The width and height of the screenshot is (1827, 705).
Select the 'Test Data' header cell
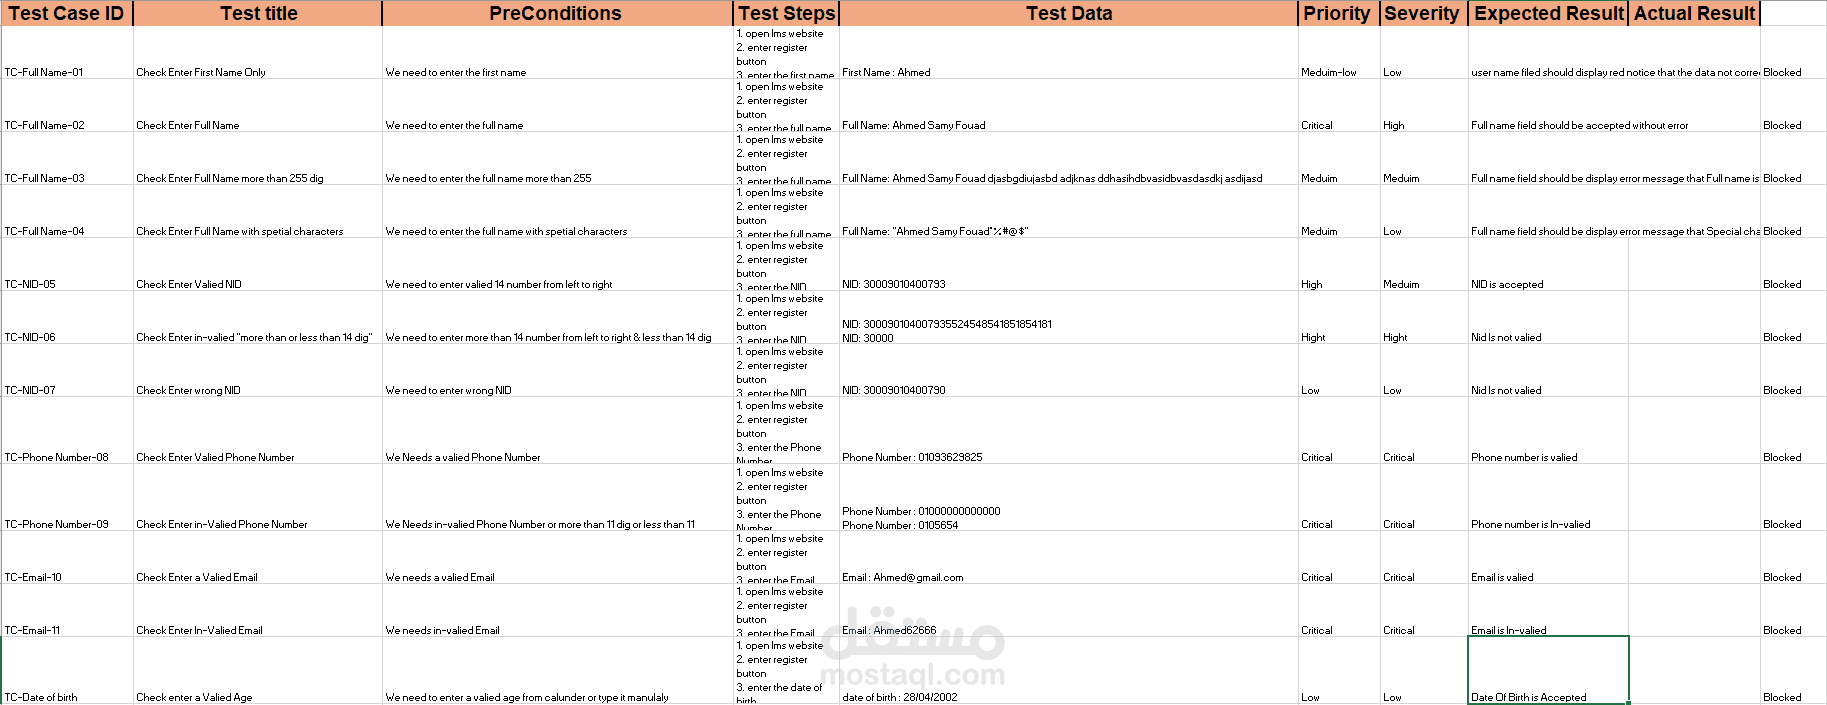tap(1068, 13)
